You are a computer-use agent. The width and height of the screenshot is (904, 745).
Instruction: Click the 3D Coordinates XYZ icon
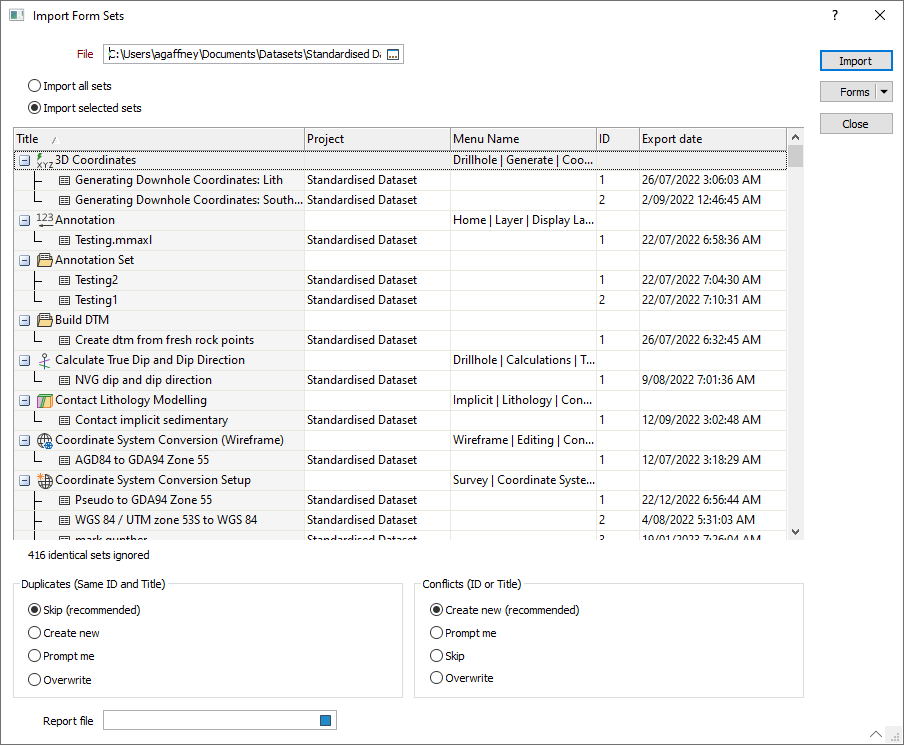pyautogui.click(x=44, y=160)
